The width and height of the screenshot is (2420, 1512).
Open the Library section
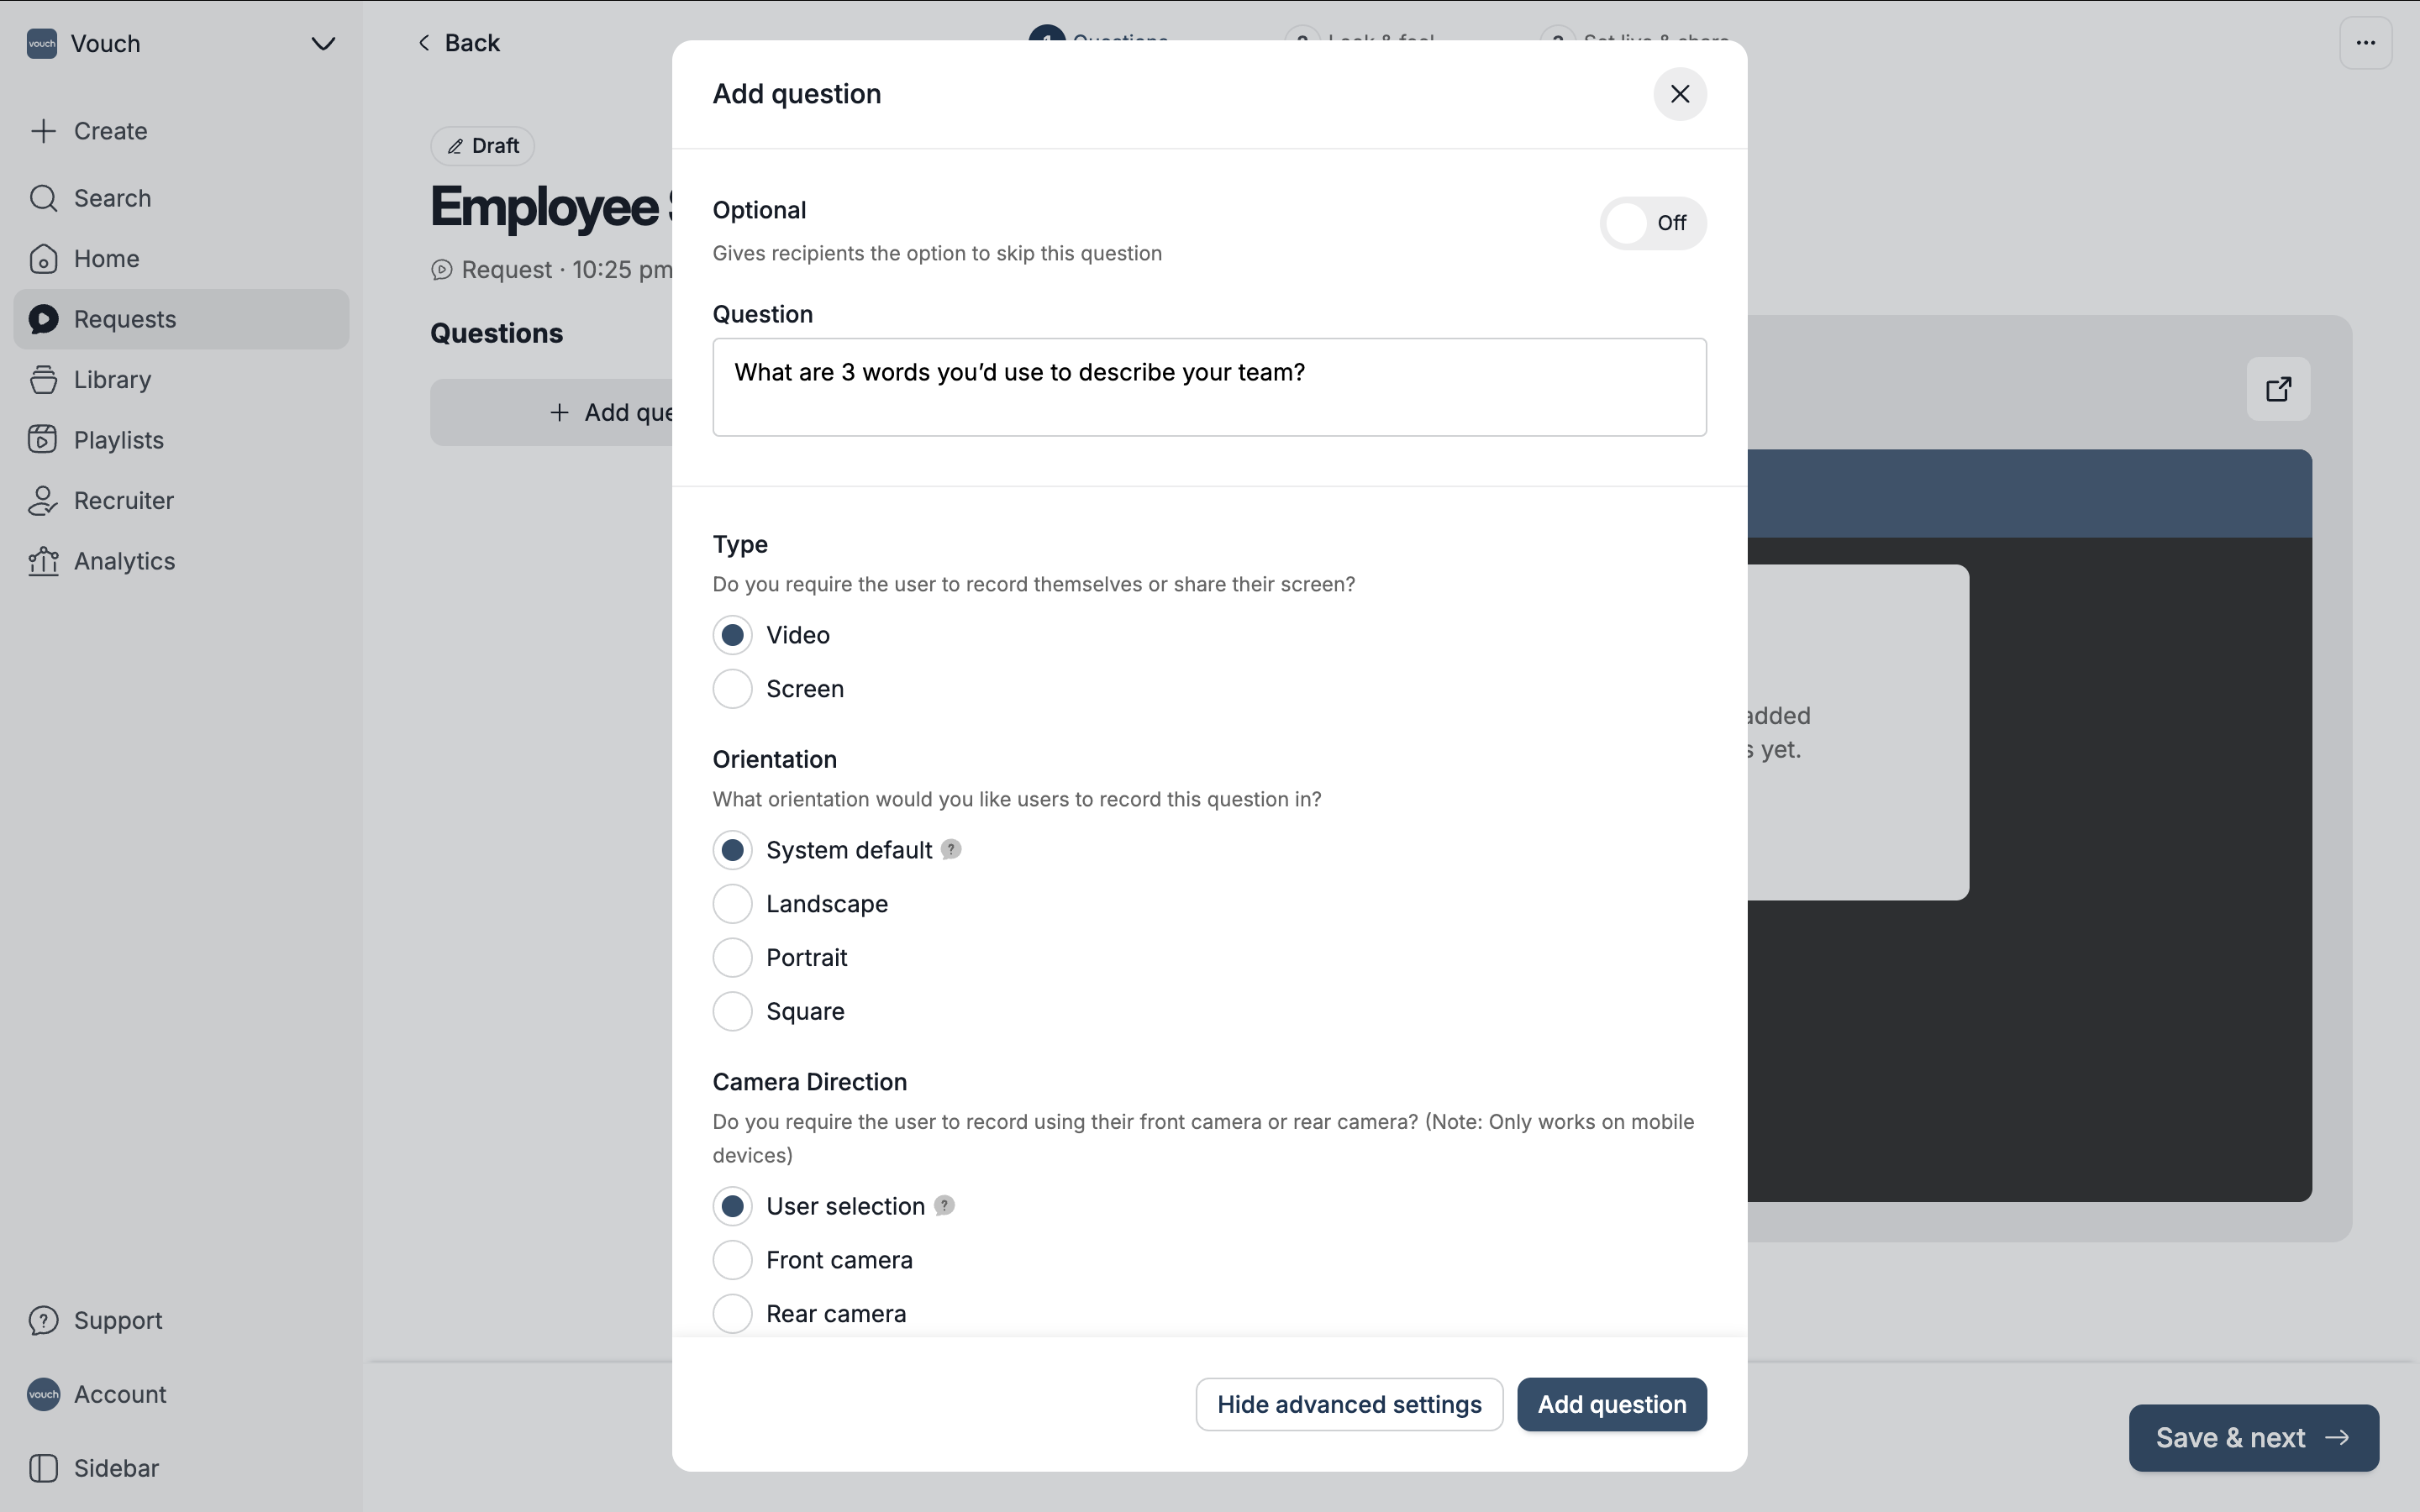181,379
